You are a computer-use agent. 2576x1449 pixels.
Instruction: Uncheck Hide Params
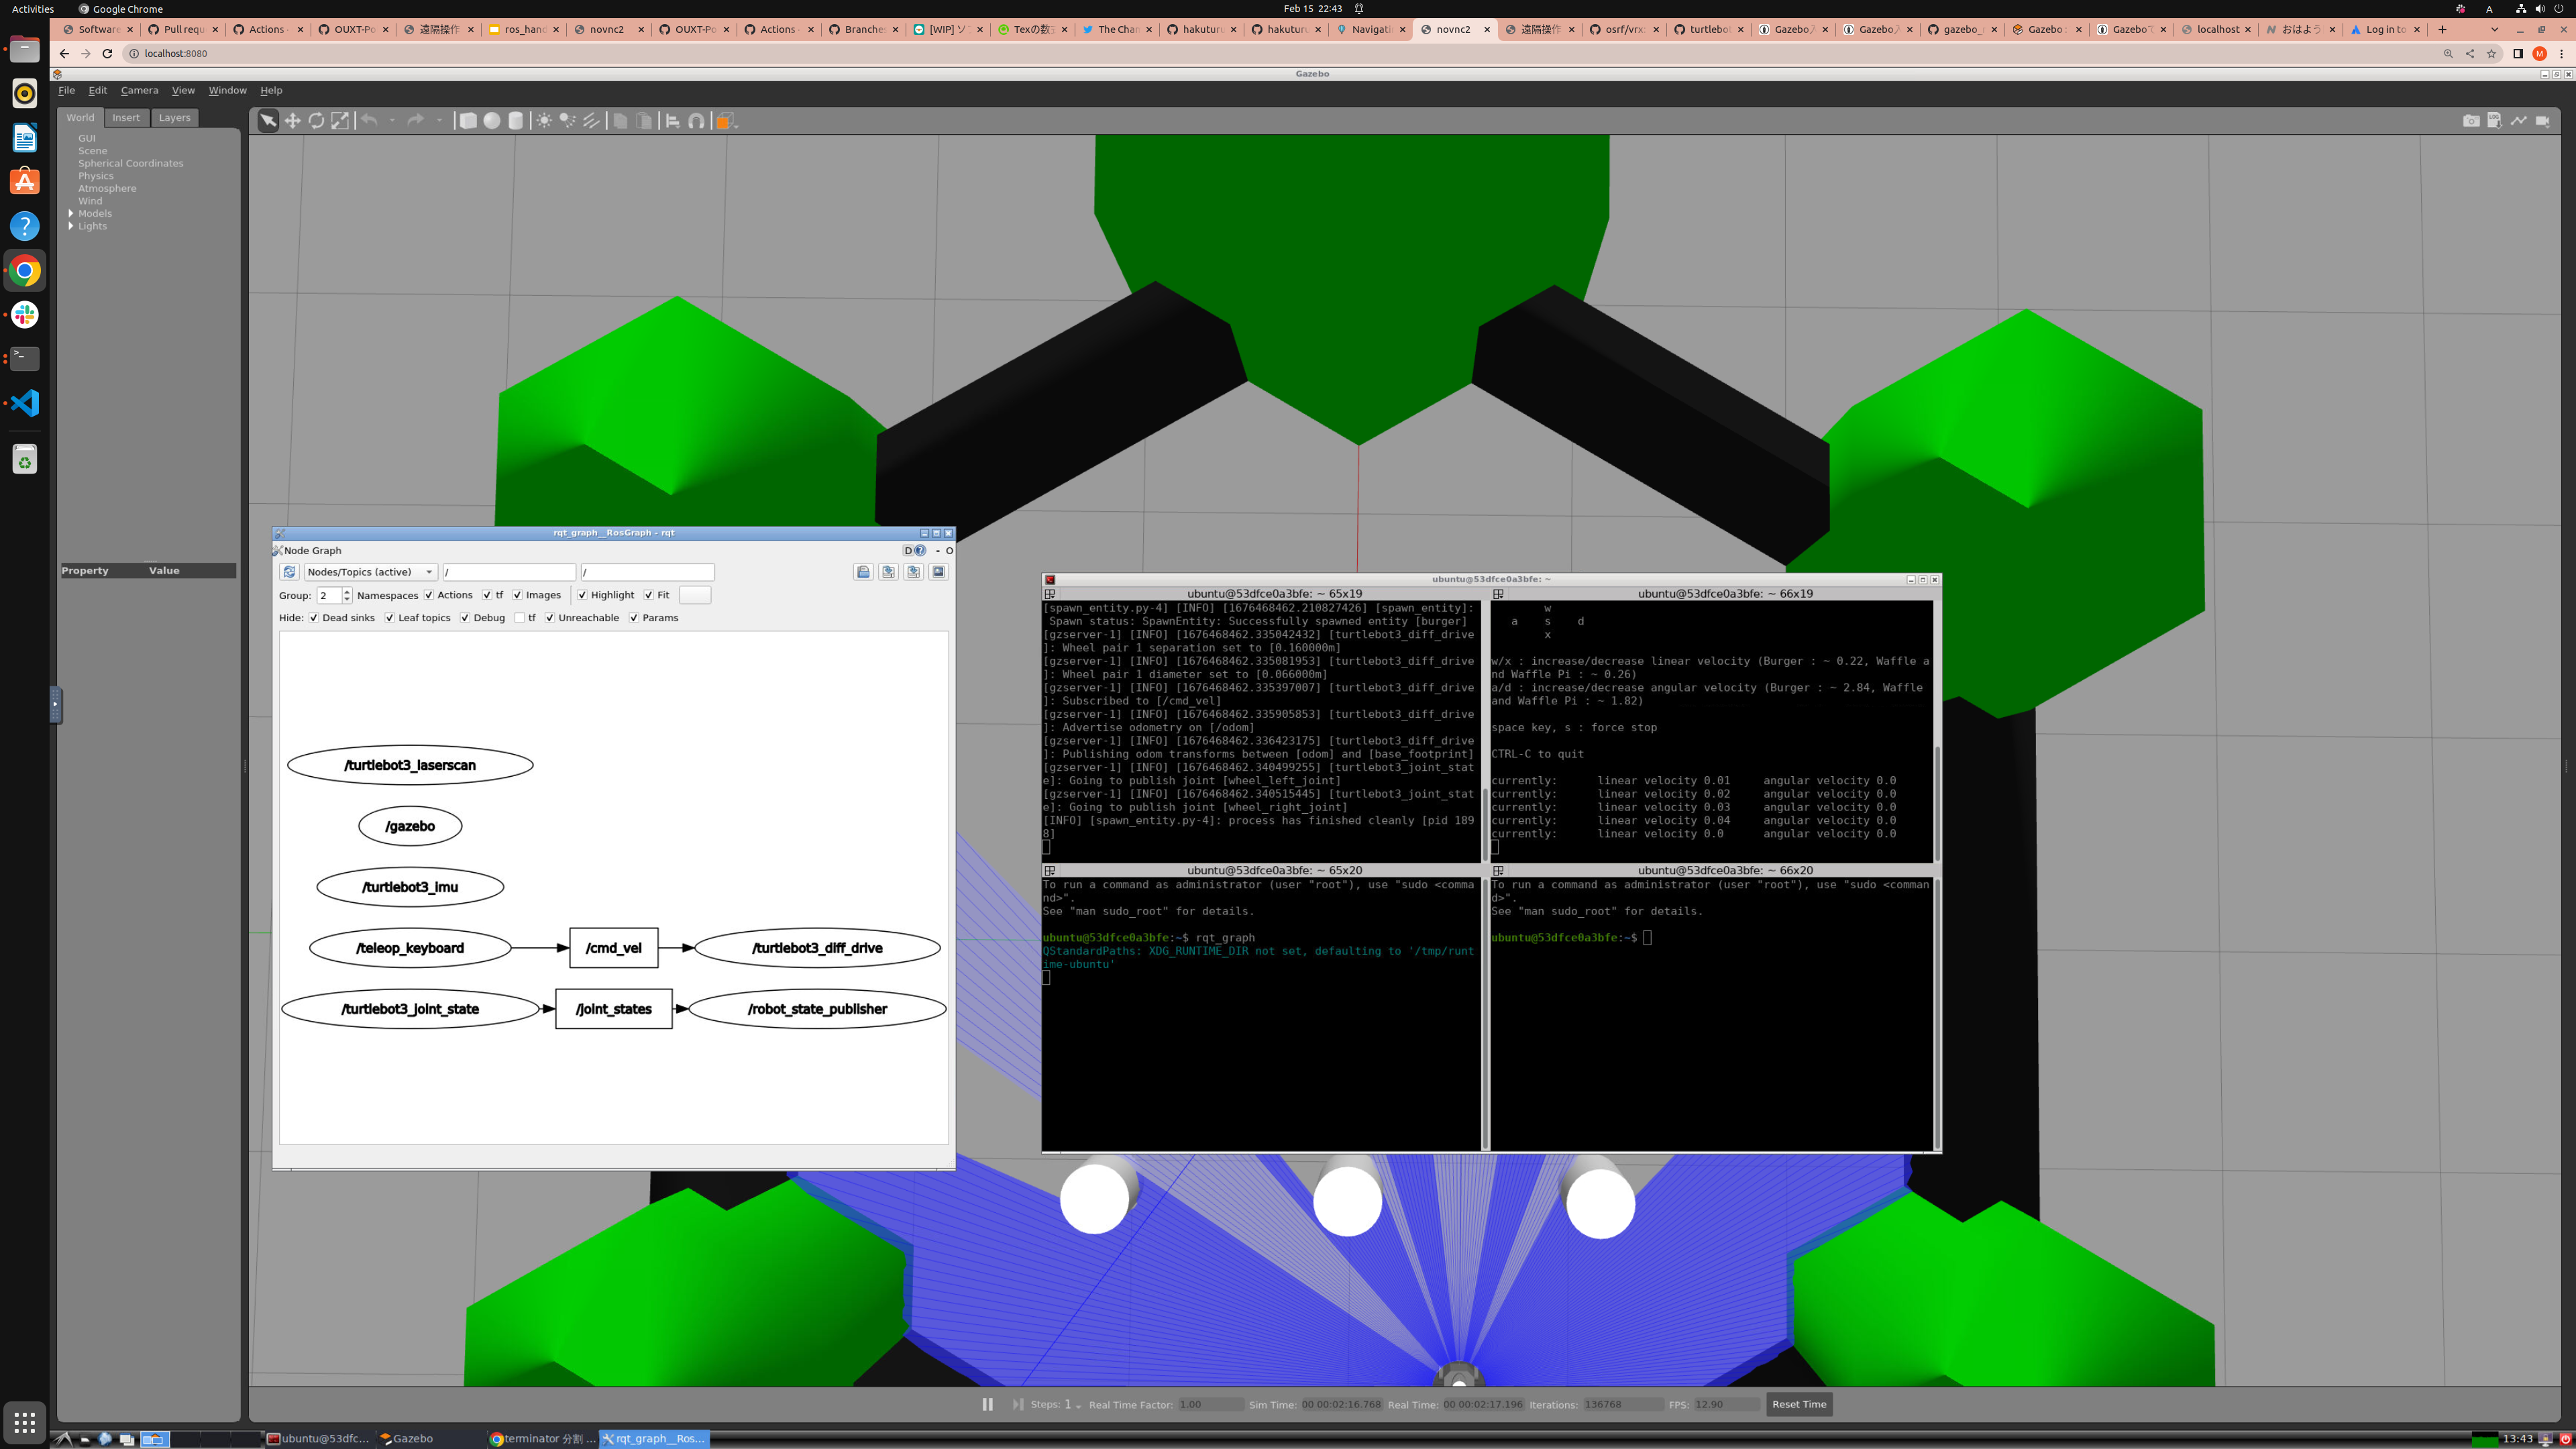[634, 618]
